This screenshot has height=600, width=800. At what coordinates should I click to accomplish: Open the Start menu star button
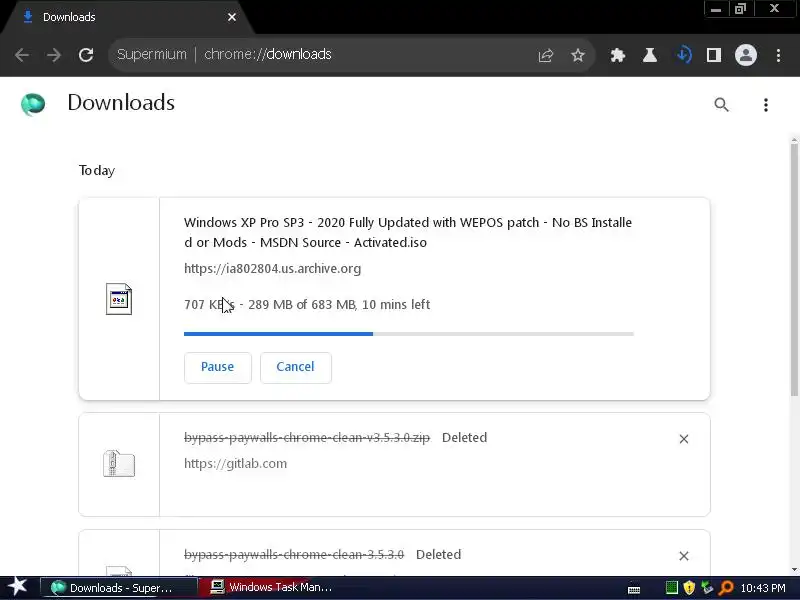[17, 587]
